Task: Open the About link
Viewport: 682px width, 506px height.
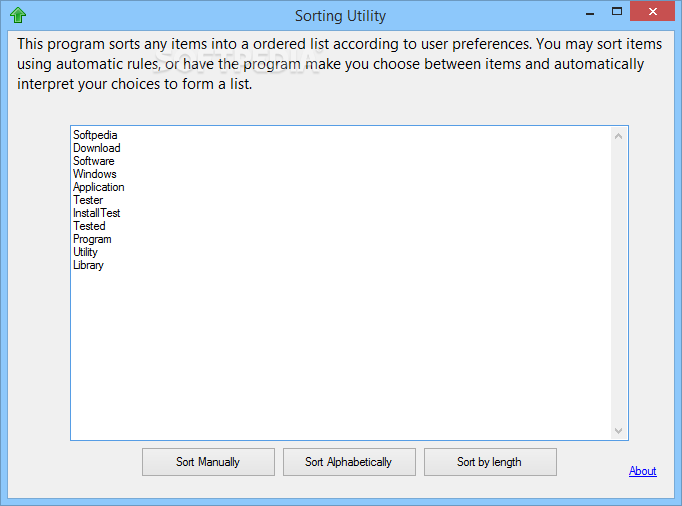Action: pos(642,471)
